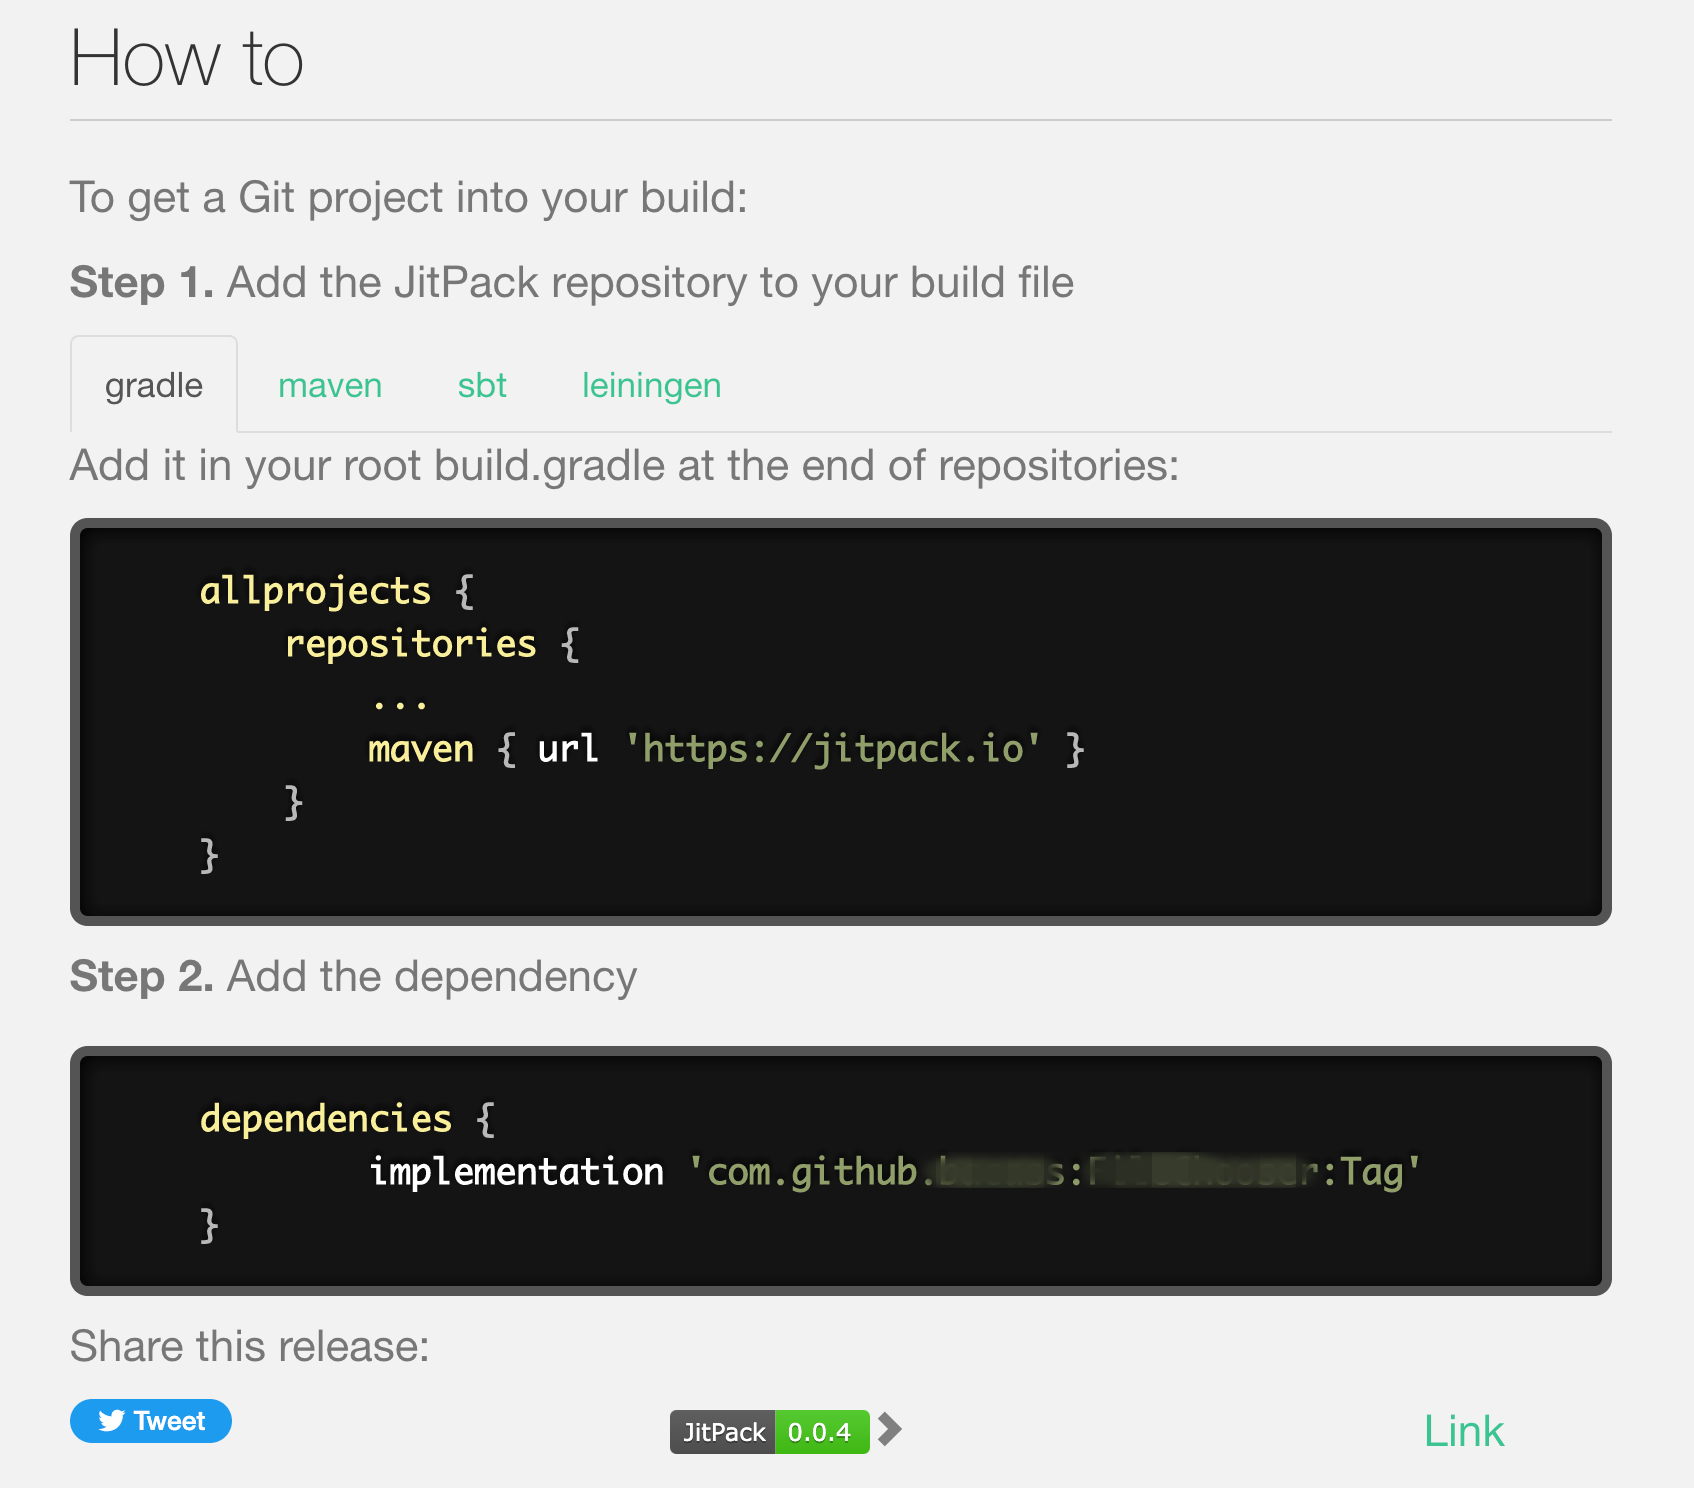The image size is (1694, 1488).
Task: Click the Twitter bird icon in Tweet button
Action: tap(111, 1421)
